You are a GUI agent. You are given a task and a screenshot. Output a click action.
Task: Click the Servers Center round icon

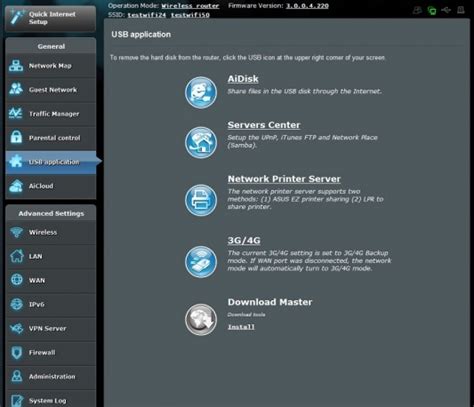[x=201, y=142]
